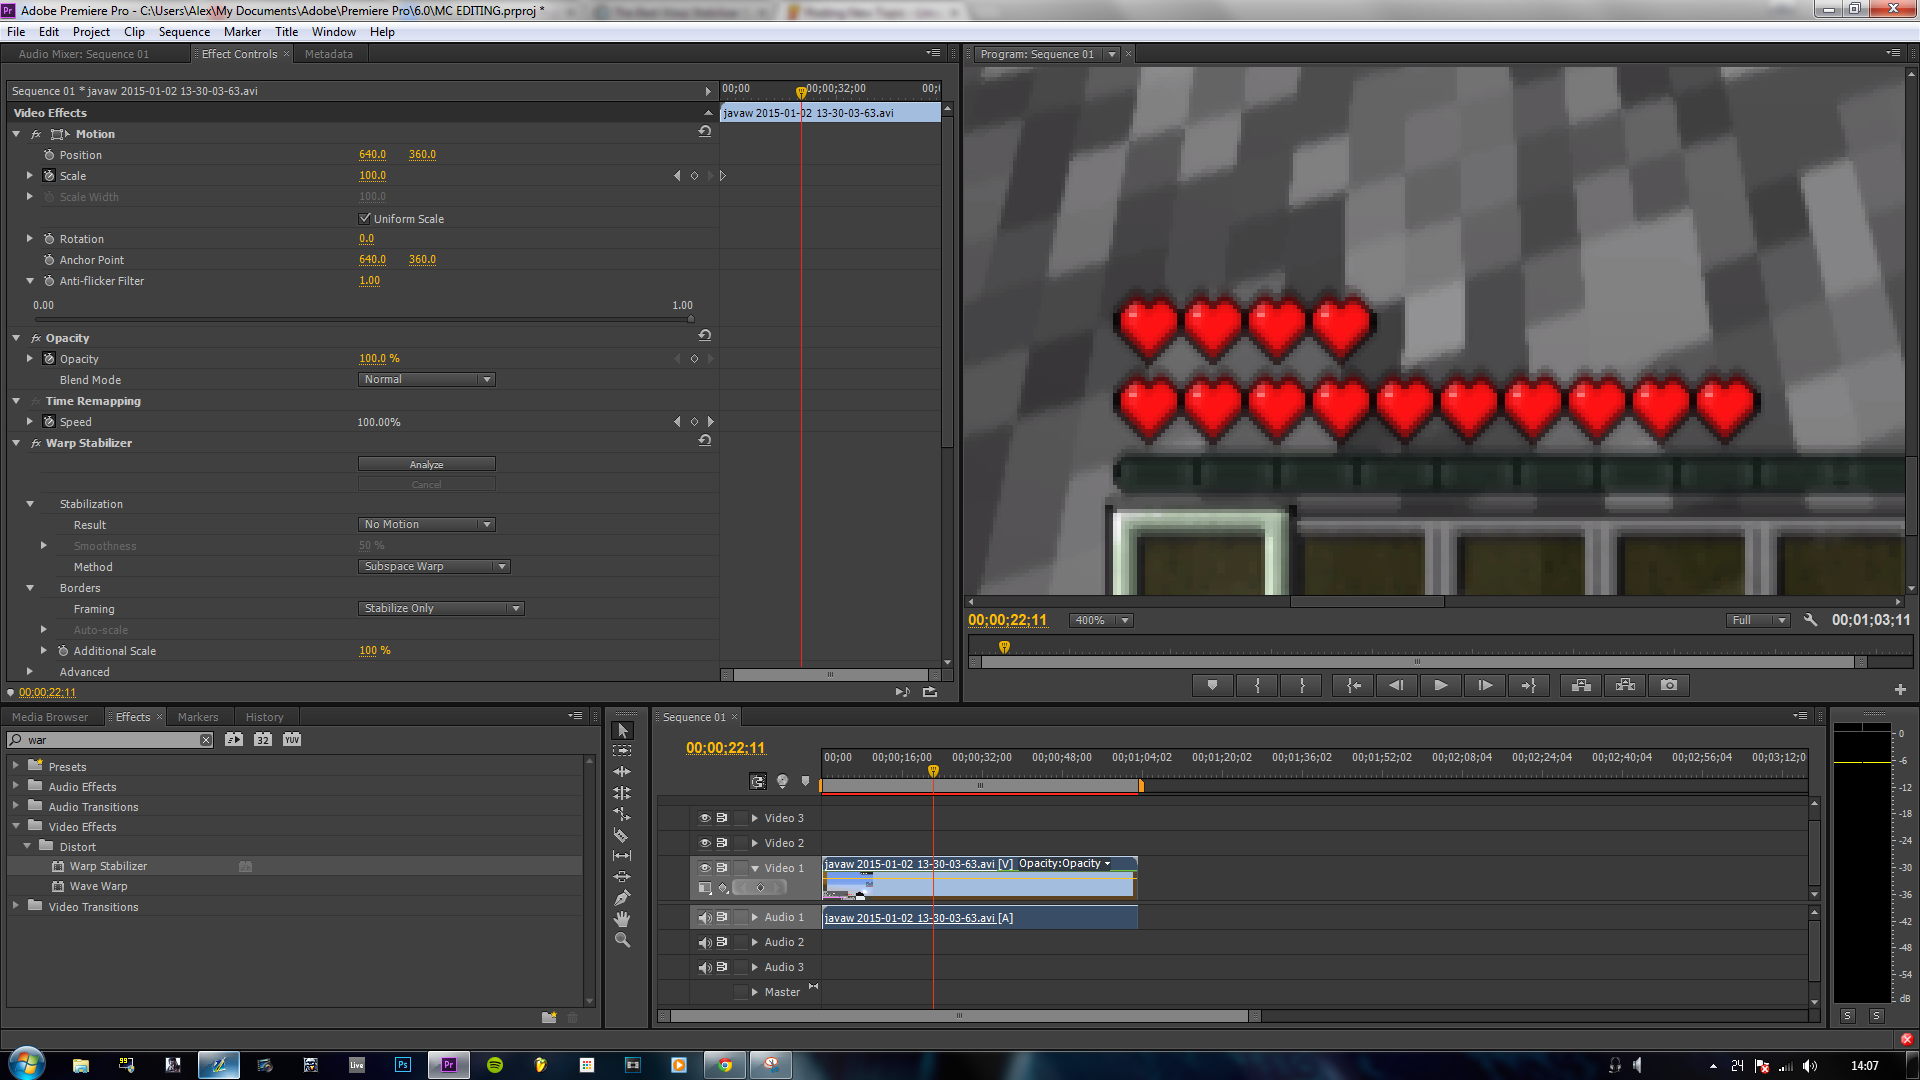1920x1080 pixels.
Task: Click the Play button in Program monitor
Action: [x=1440, y=685]
